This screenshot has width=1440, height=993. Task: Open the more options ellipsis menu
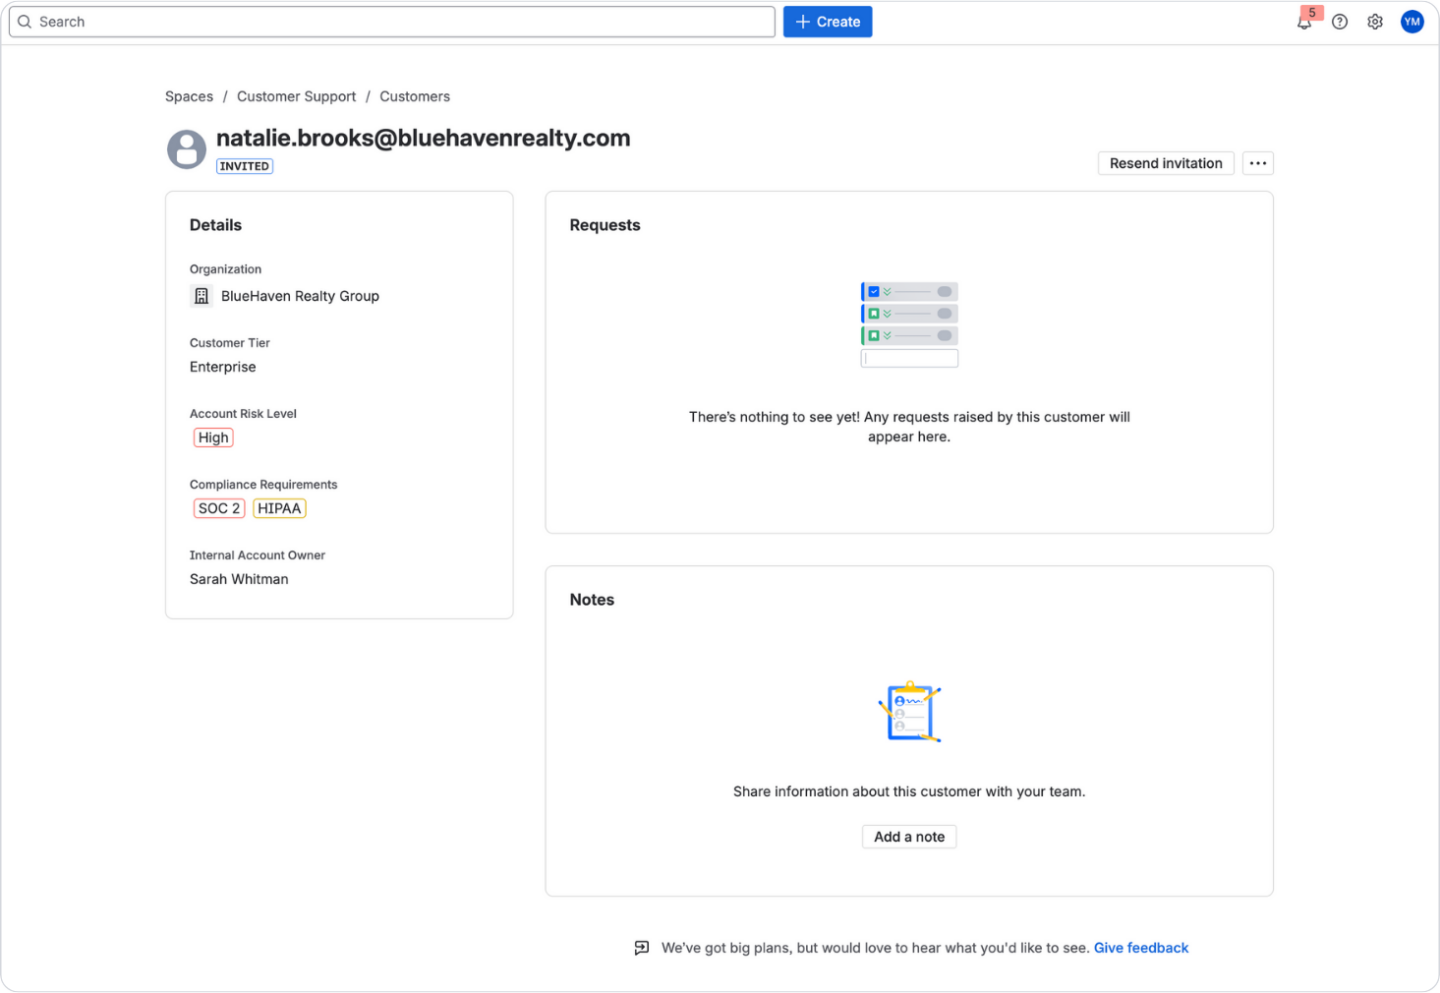(x=1257, y=163)
